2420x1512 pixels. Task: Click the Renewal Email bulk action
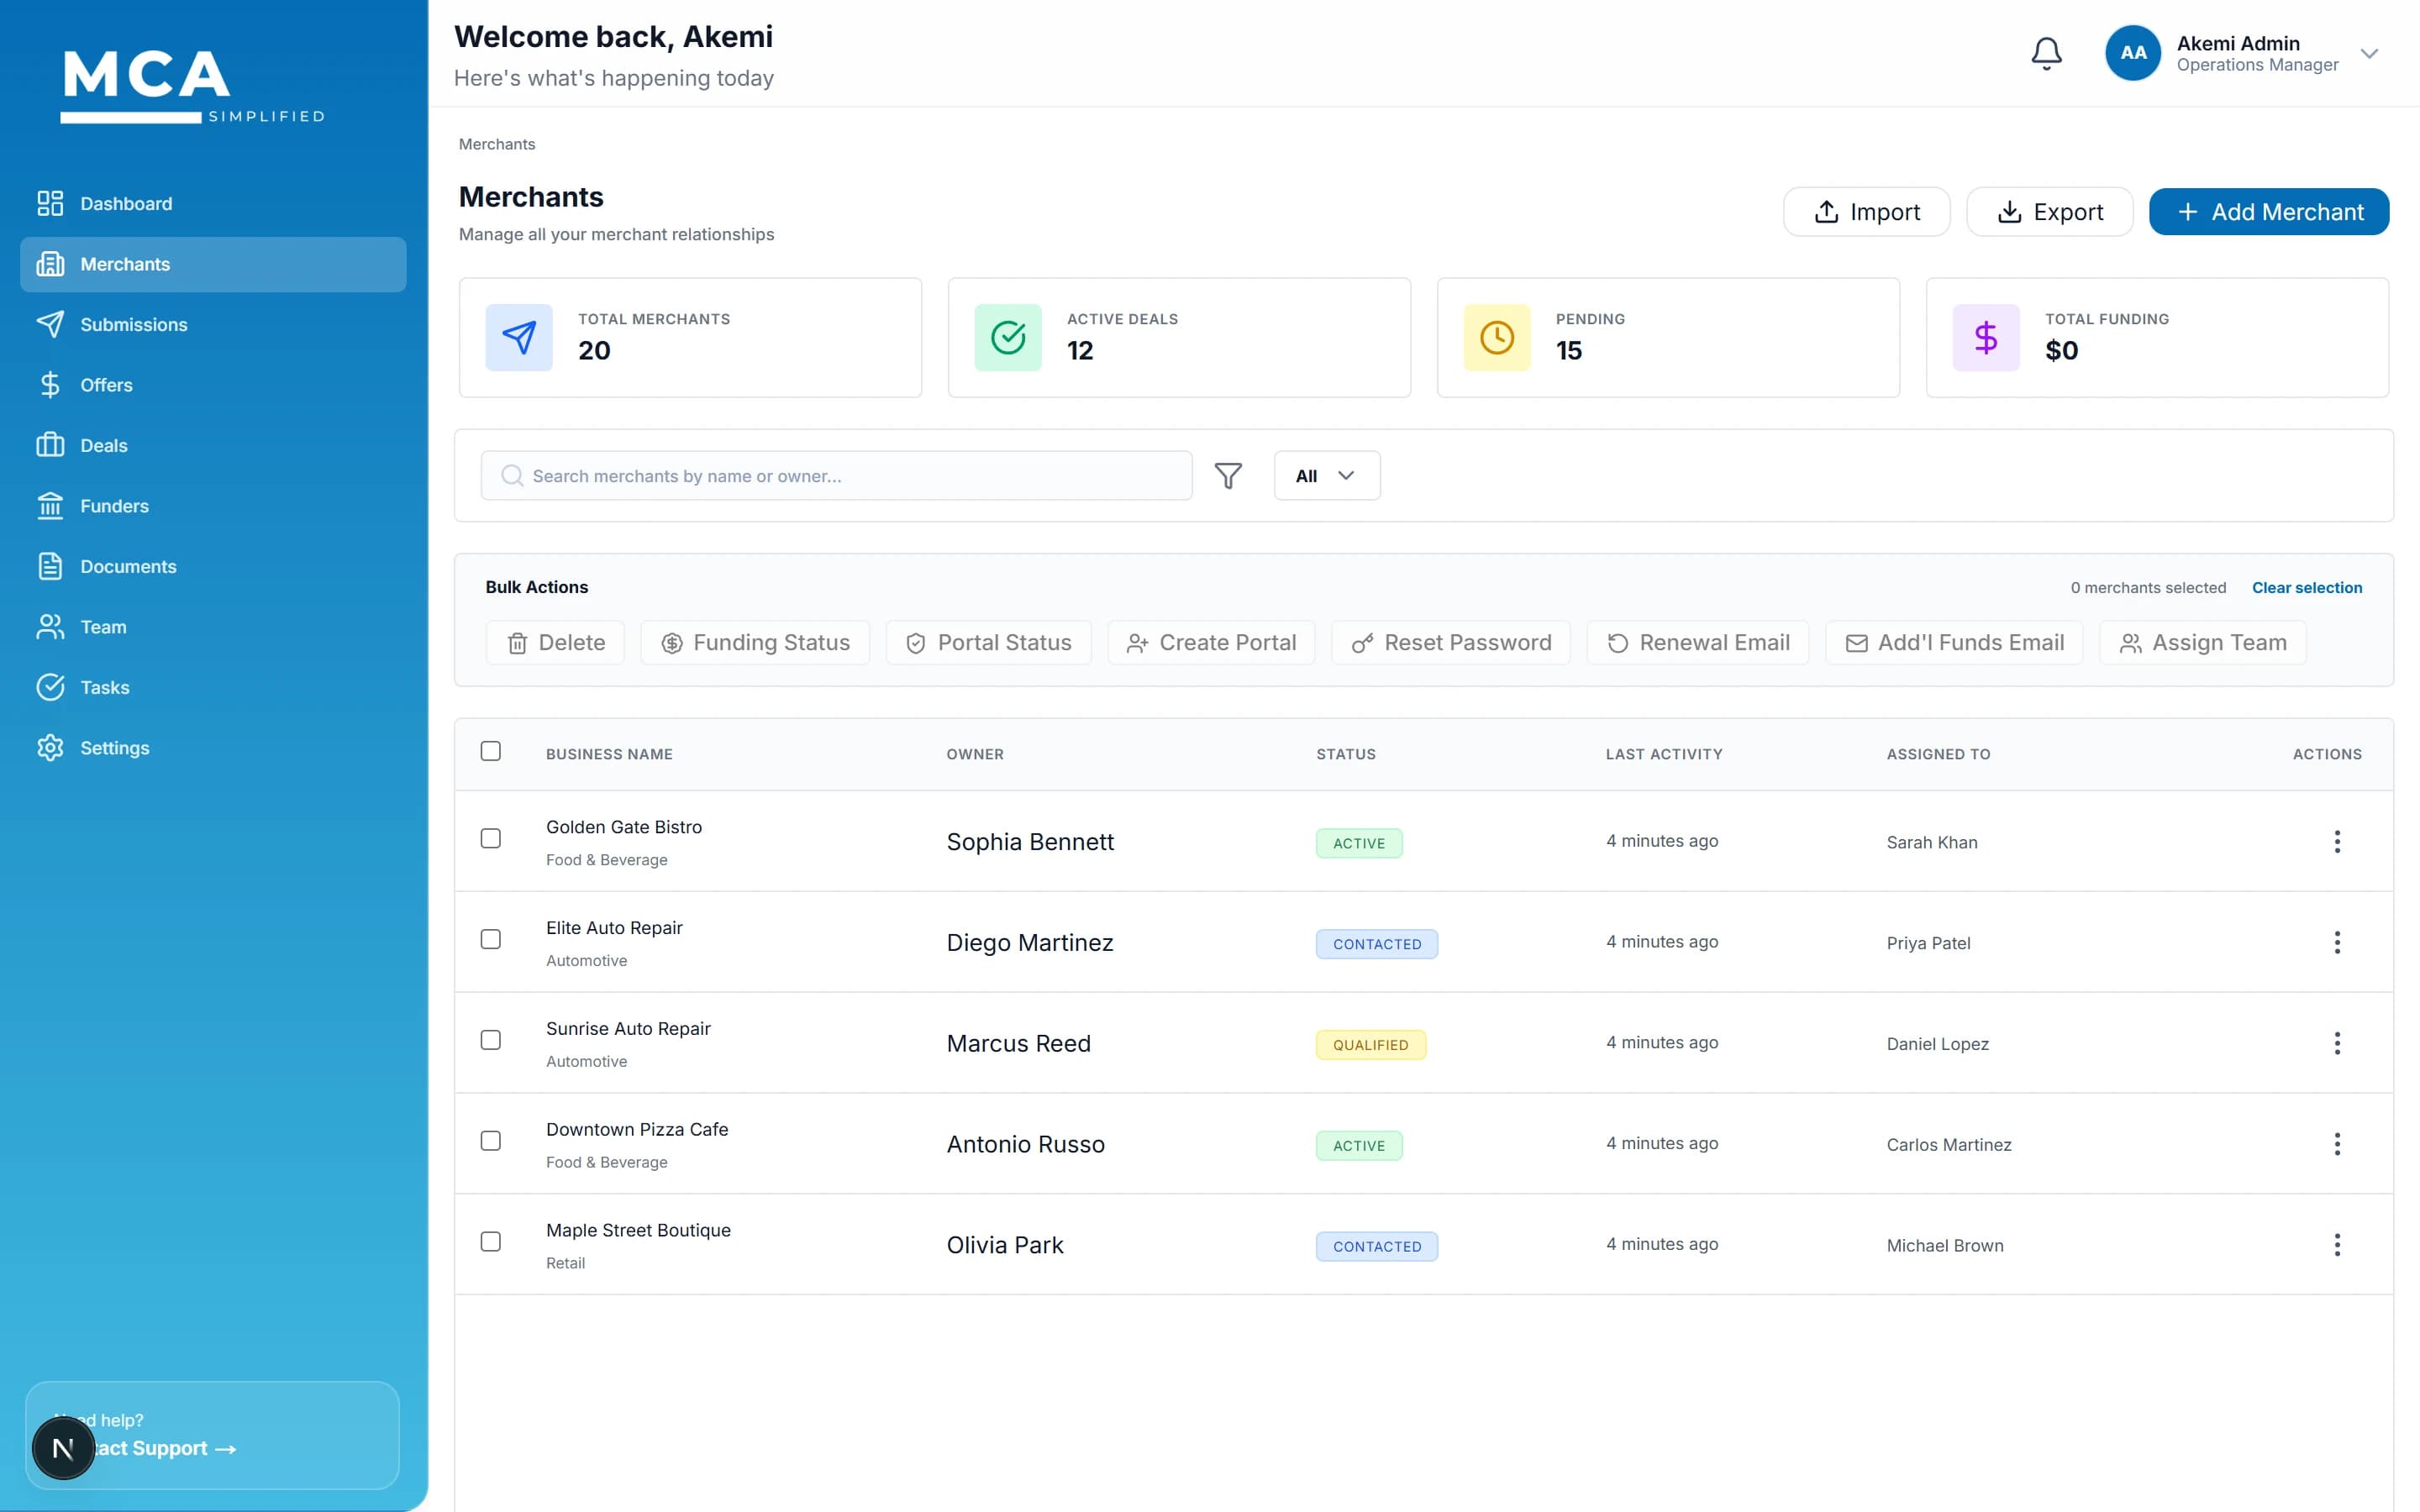pyautogui.click(x=1698, y=643)
